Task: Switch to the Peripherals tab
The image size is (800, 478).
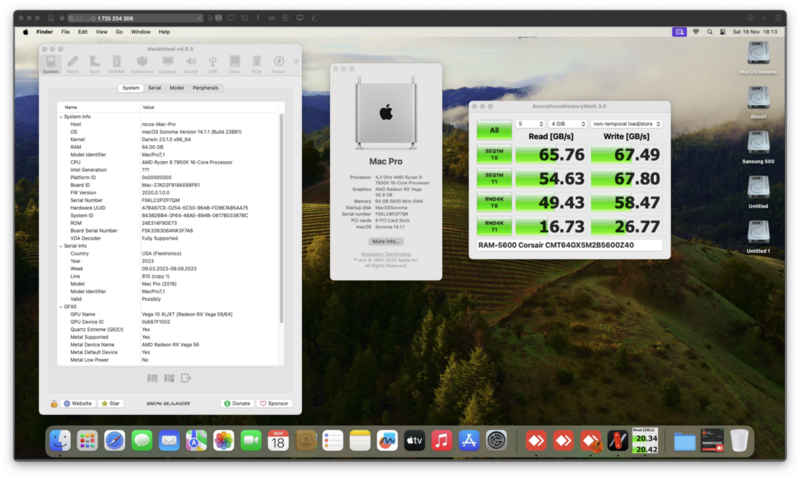Action: click(x=205, y=88)
